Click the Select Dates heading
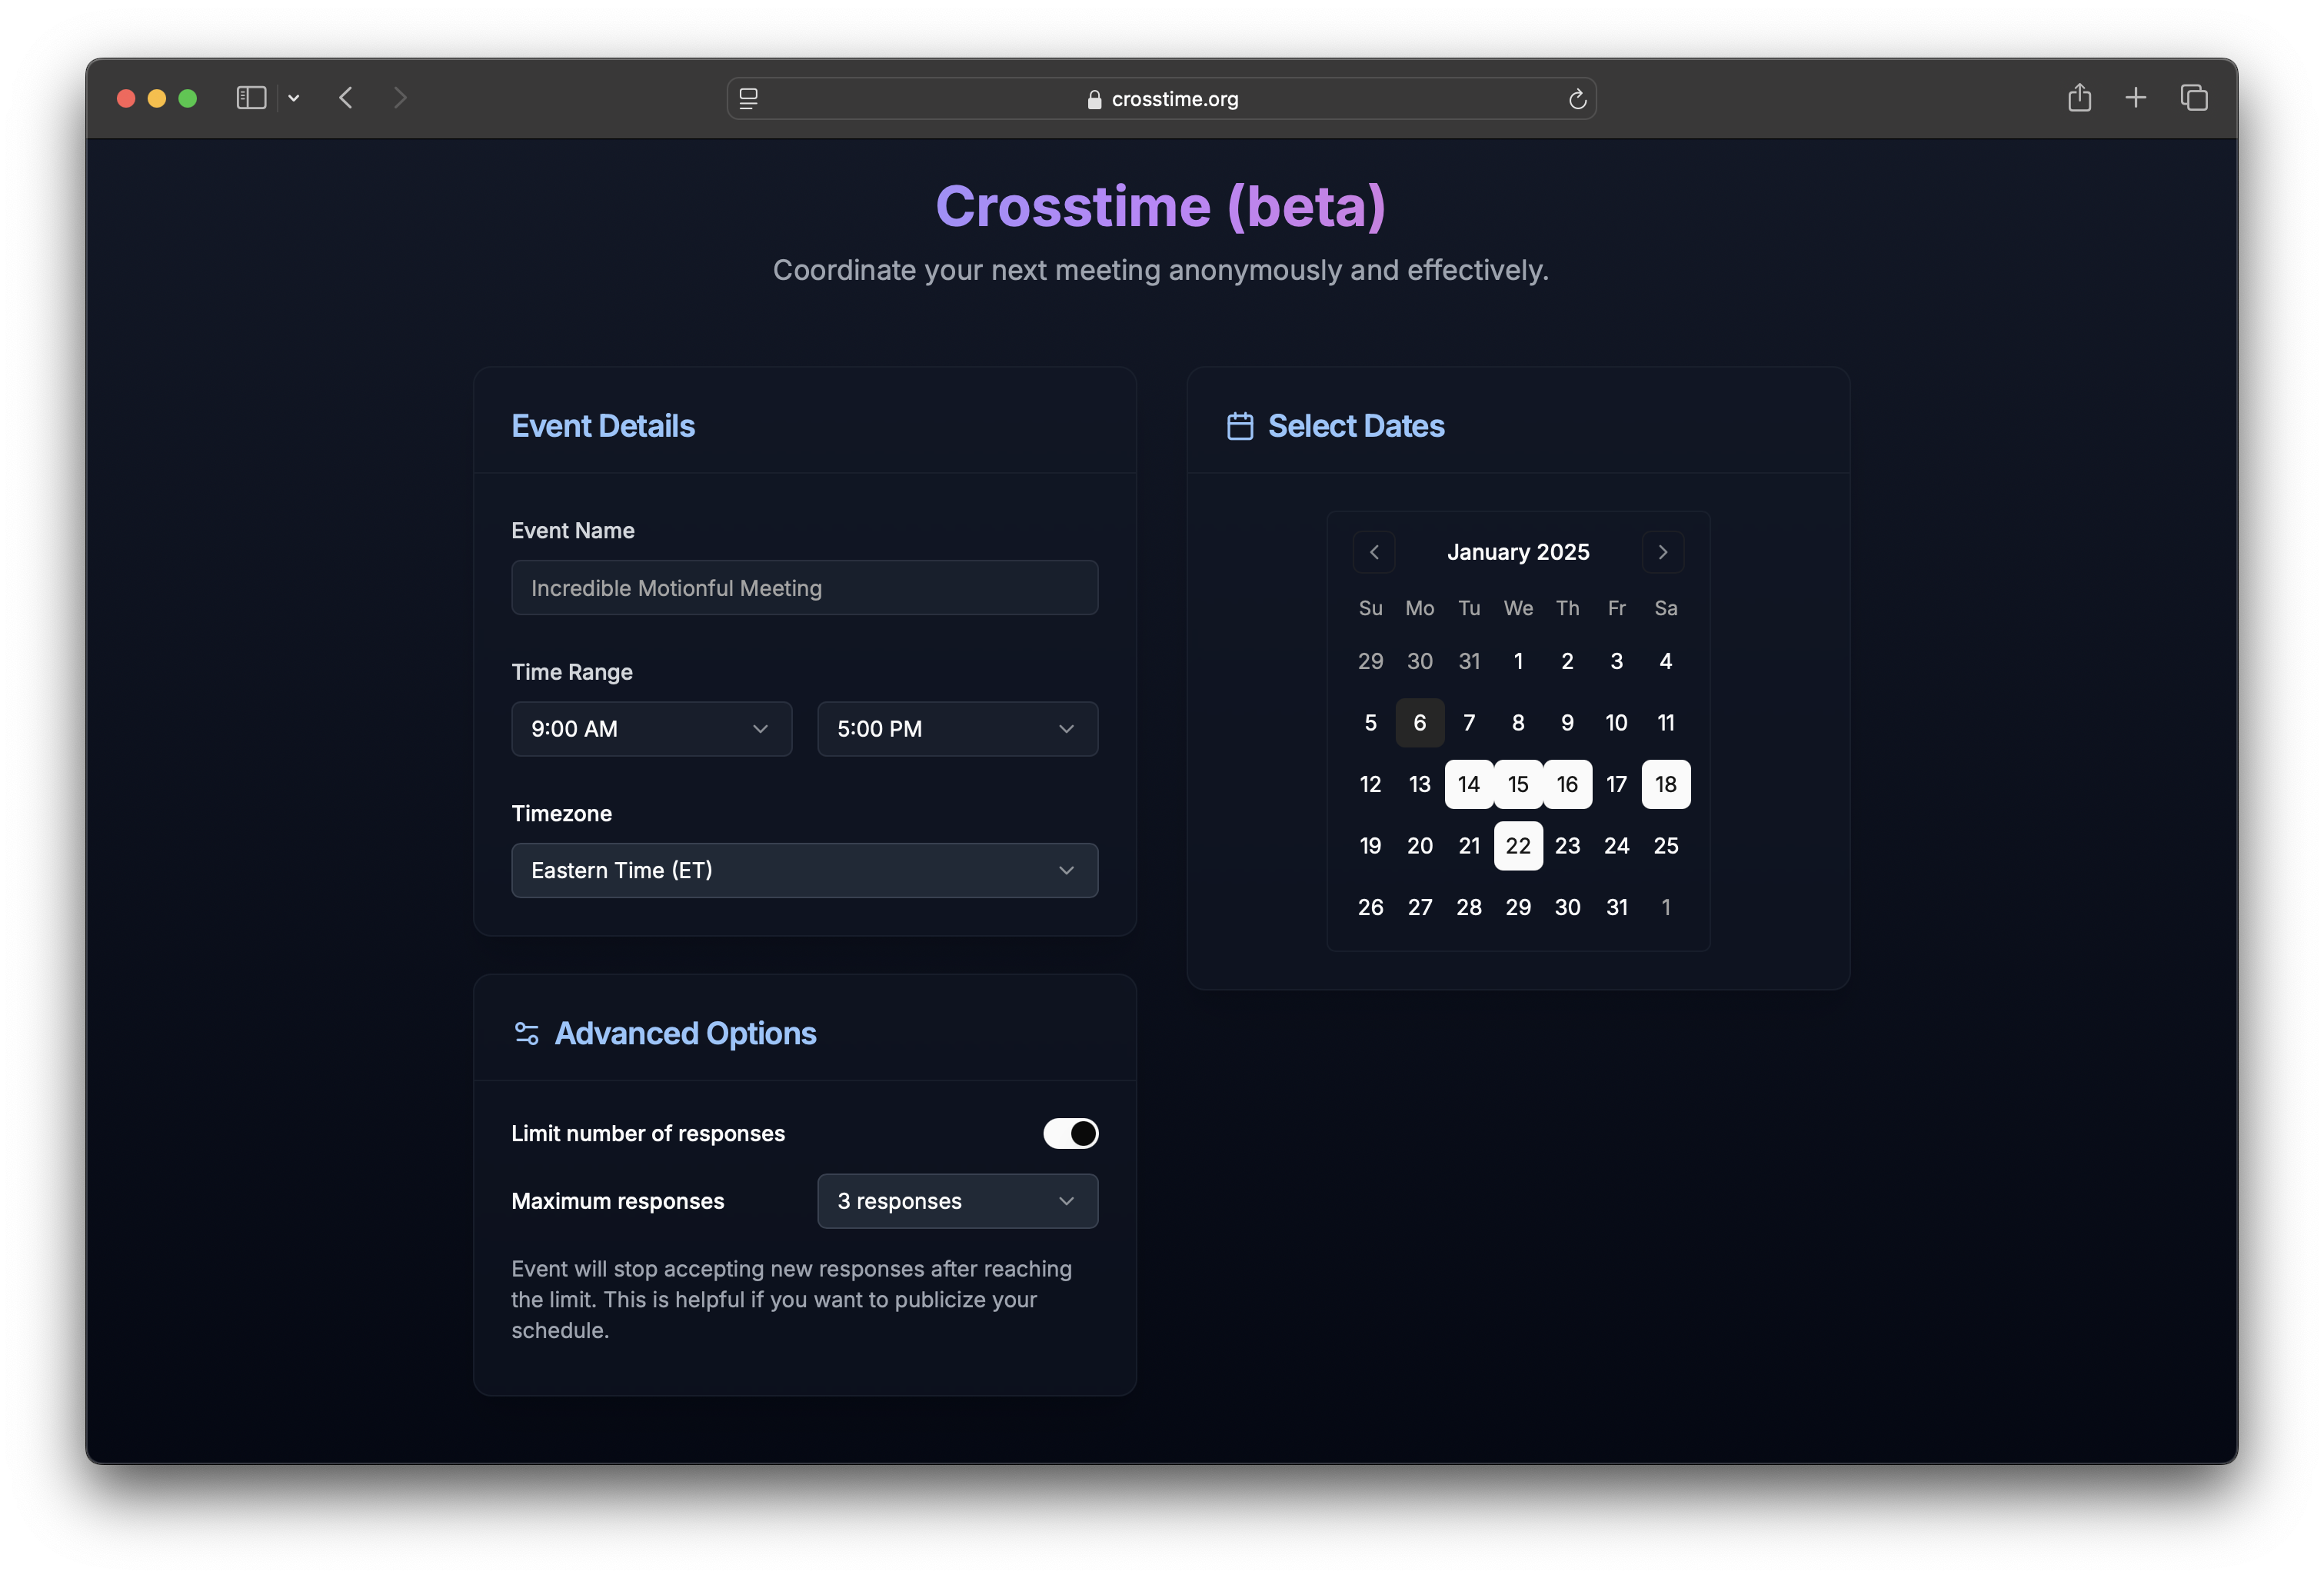 point(1356,426)
